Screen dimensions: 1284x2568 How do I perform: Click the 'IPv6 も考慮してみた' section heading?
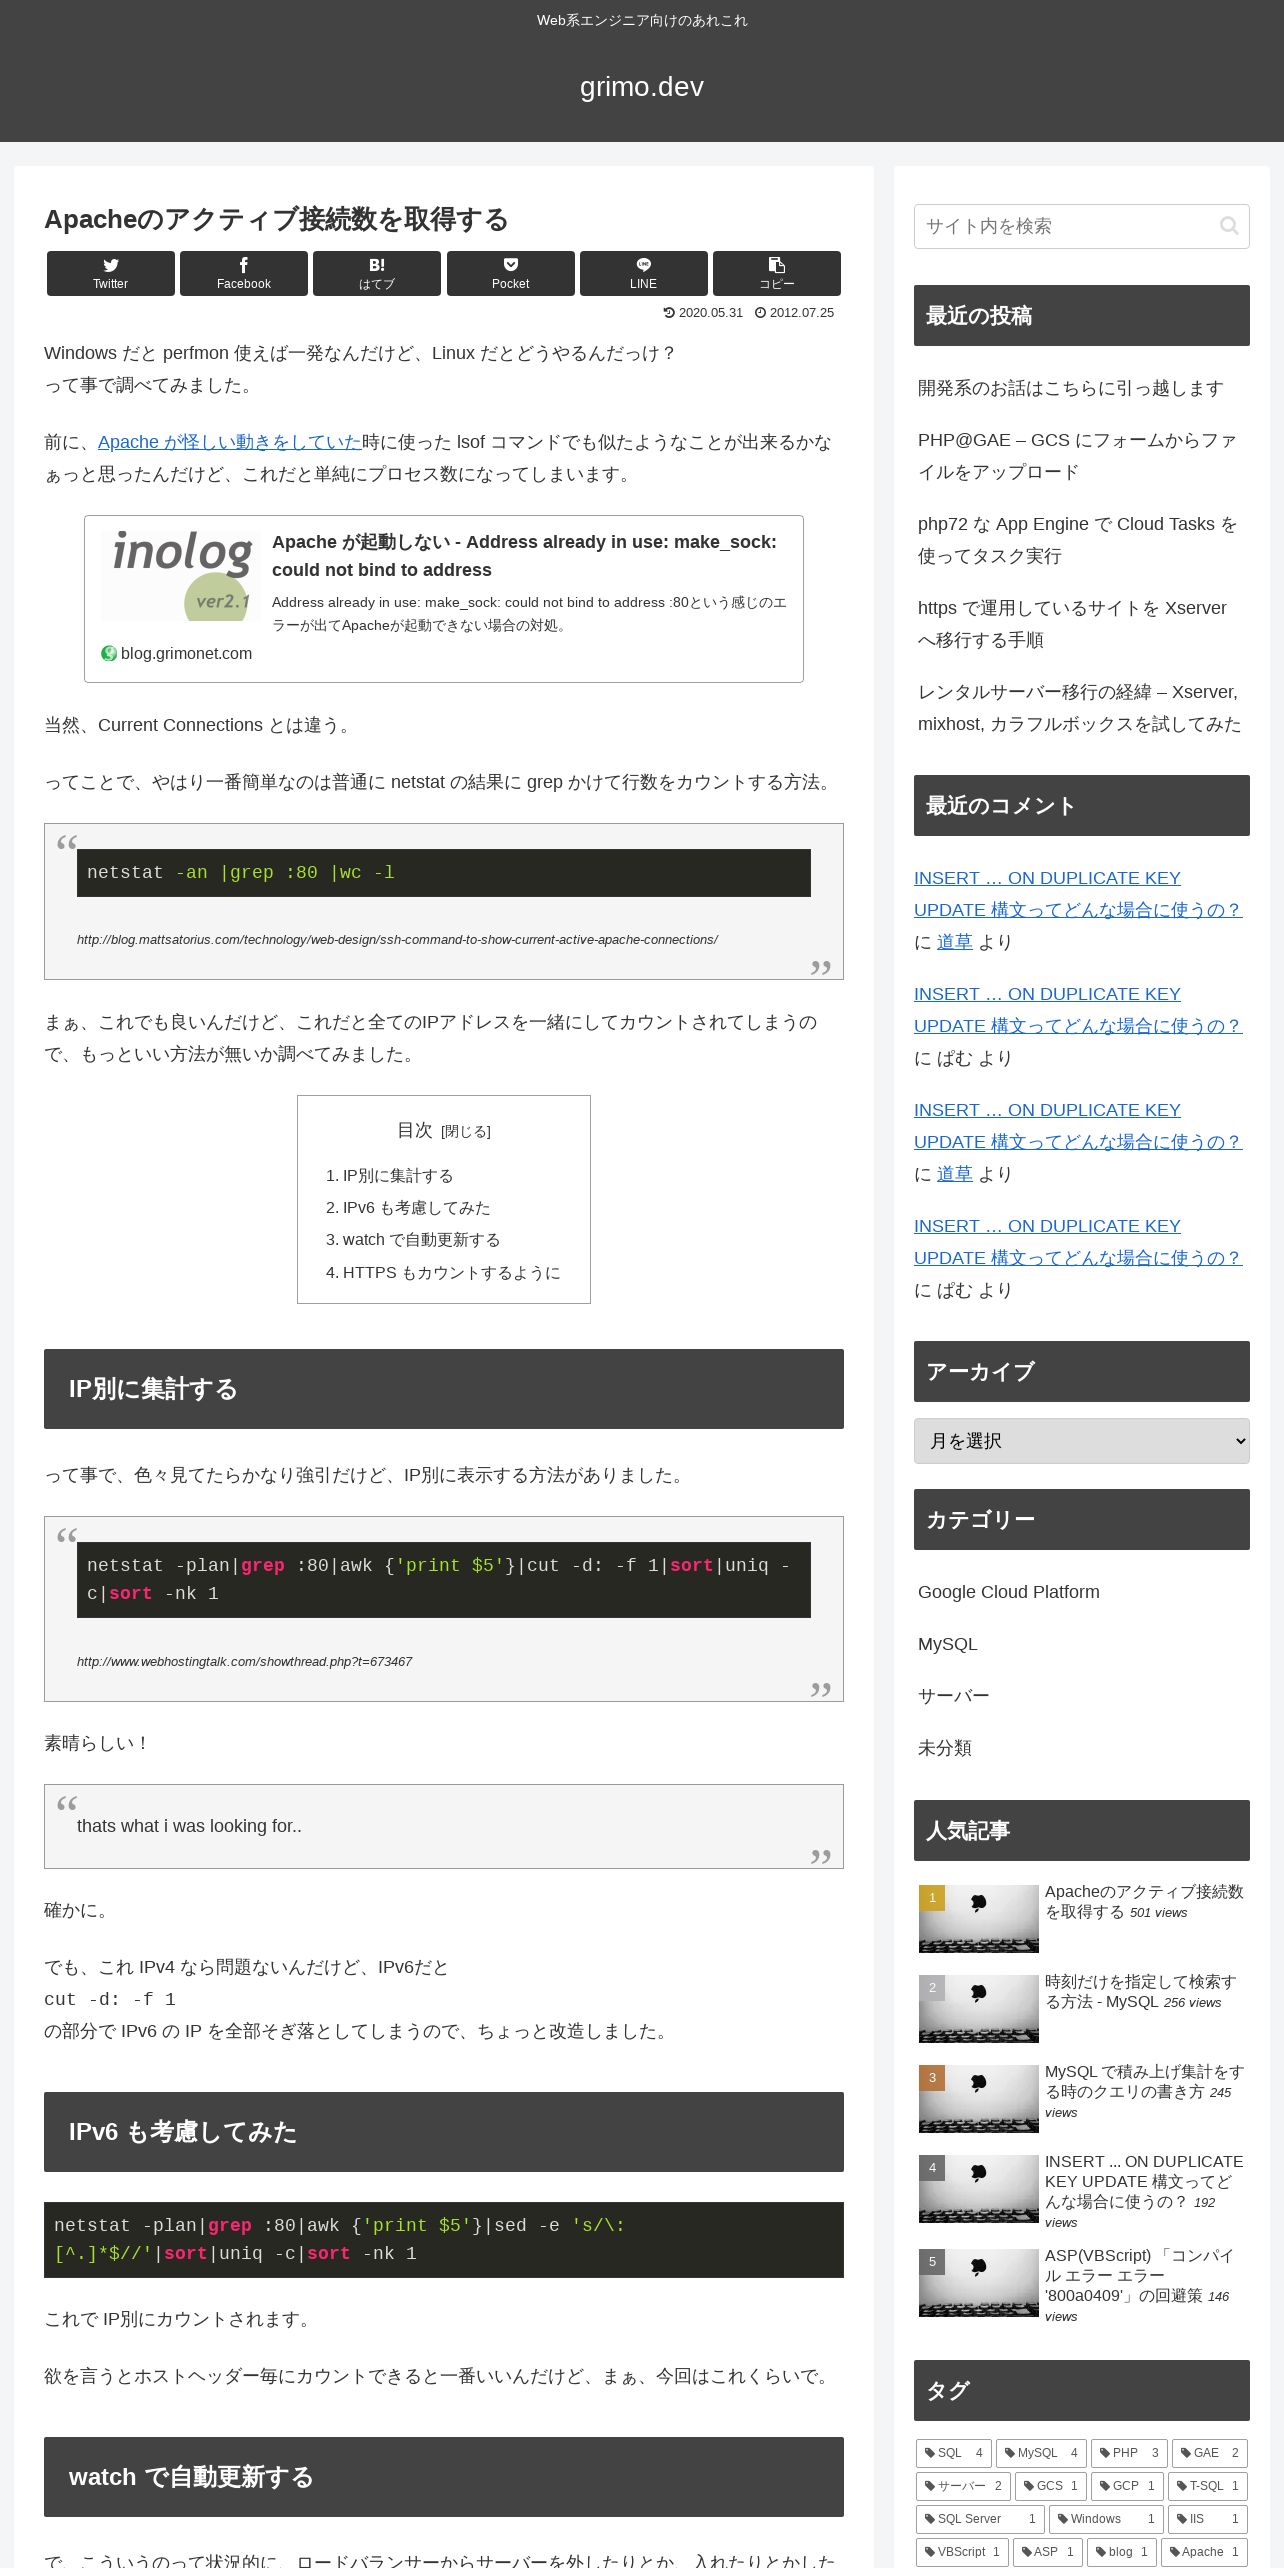pyautogui.click(x=444, y=2132)
